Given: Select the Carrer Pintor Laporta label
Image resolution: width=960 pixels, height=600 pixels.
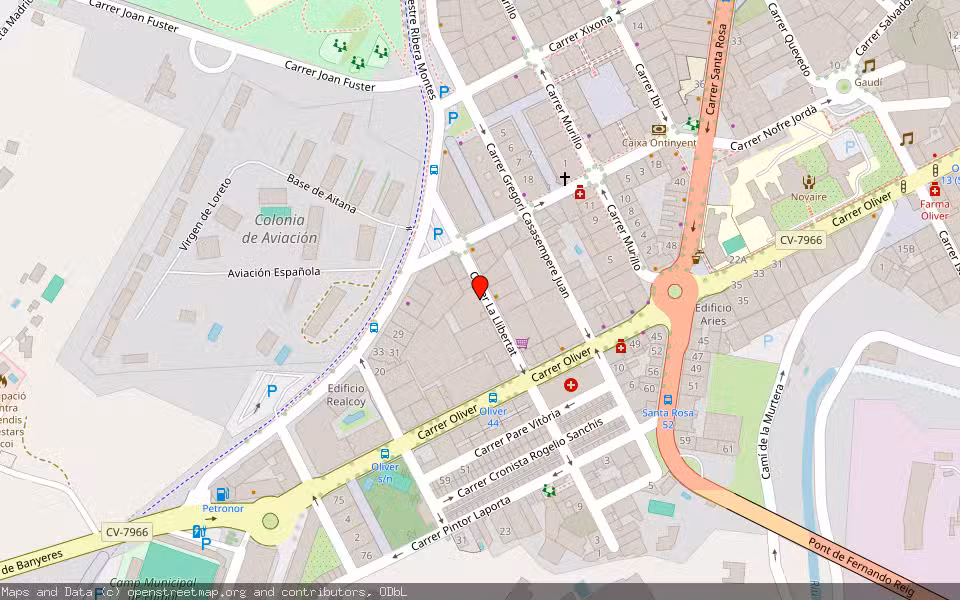Looking at the screenshot, I should (x=460, y=523).
